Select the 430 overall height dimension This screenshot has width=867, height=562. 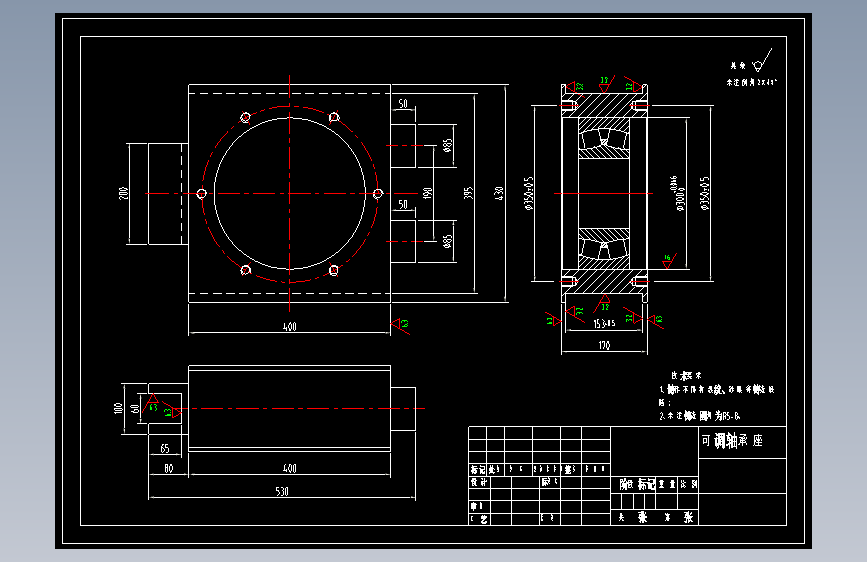pyautogui.click(x=499, y=193)
